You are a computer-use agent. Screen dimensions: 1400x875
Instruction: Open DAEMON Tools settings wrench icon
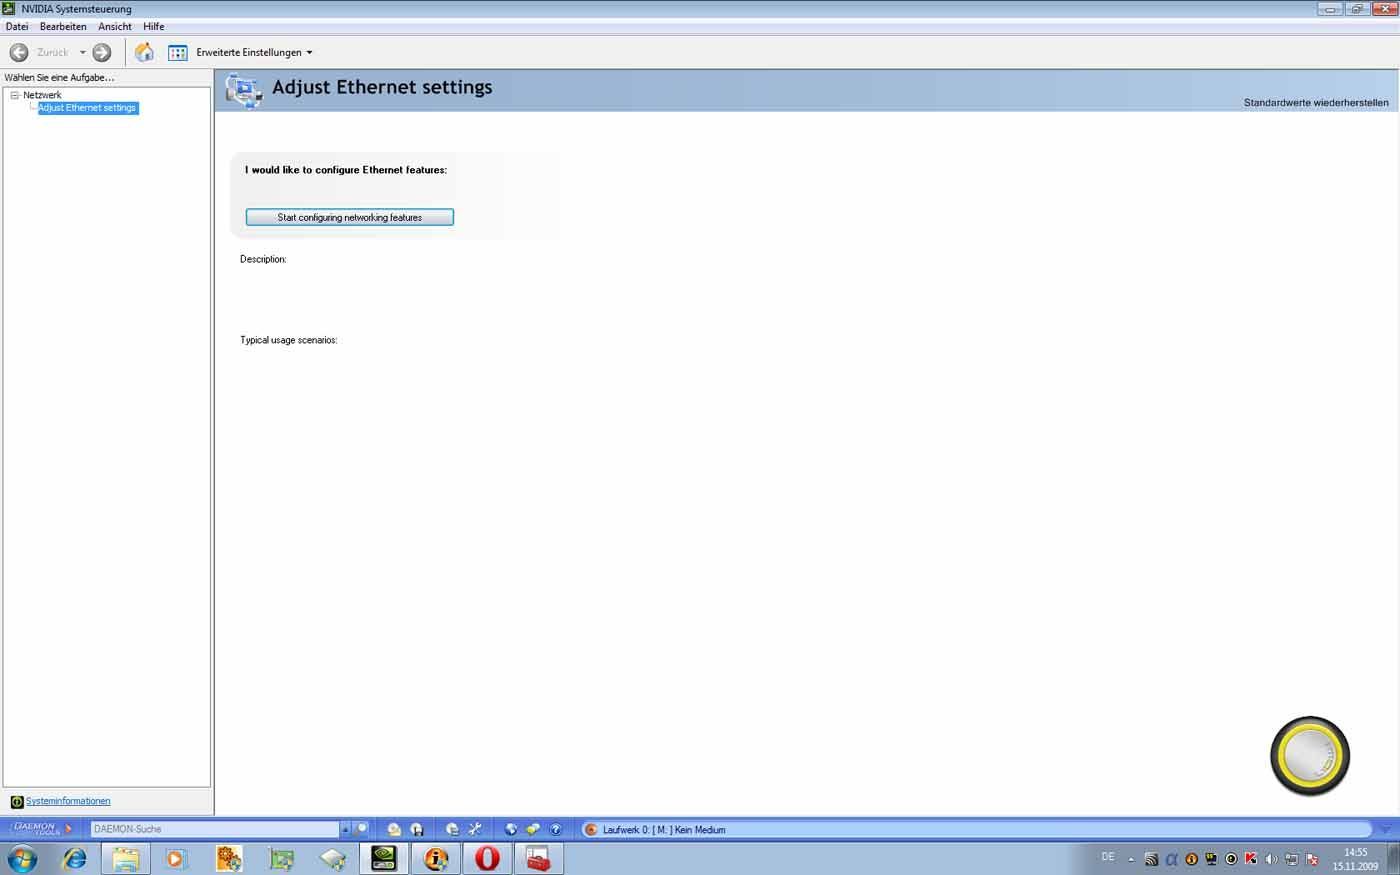click(475, 829)
